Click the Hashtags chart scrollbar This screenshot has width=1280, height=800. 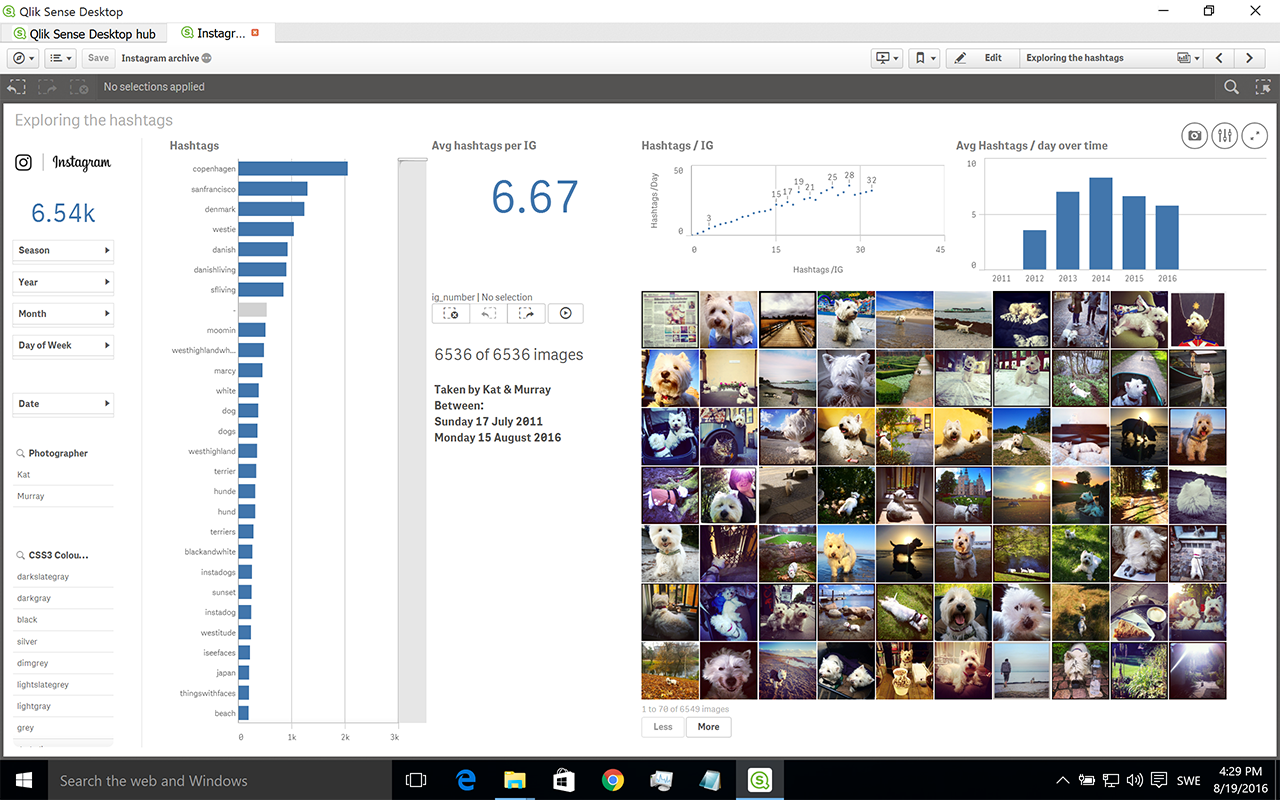tap(412, 440)
